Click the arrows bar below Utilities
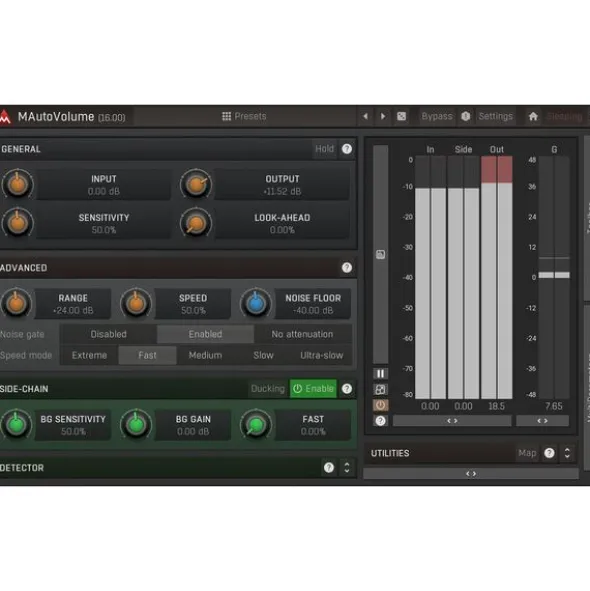The image size is (590, 591). pyautogui.click(x=471, y=474)
